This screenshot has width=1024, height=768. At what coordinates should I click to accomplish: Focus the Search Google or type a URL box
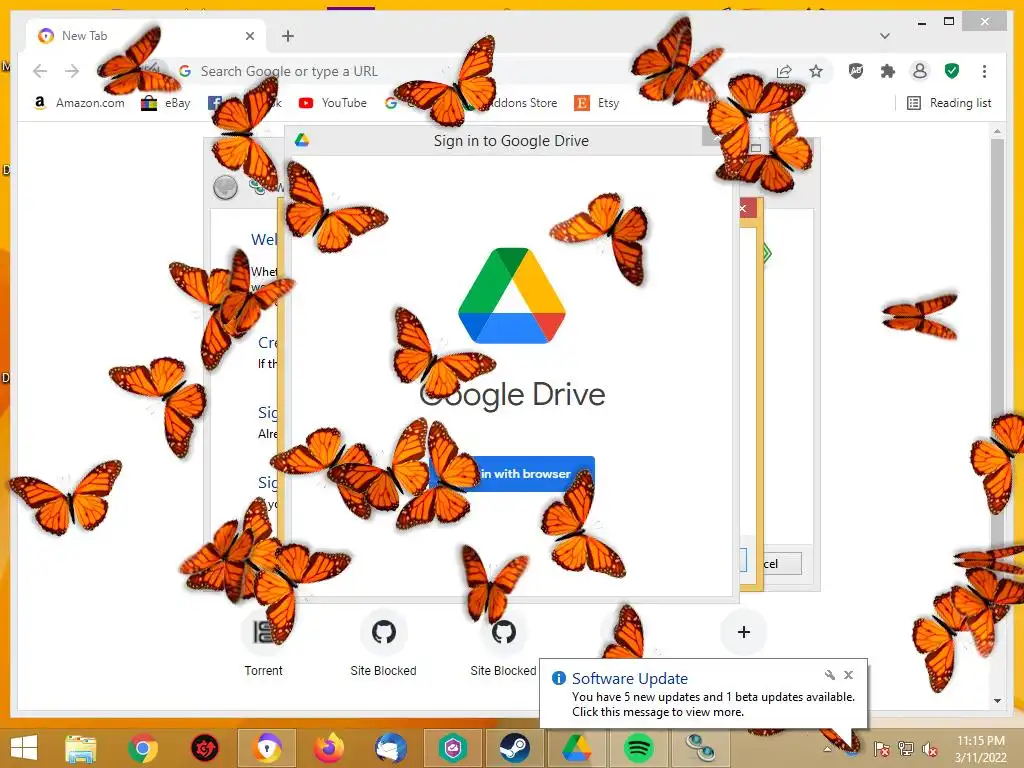pos(470,71)
